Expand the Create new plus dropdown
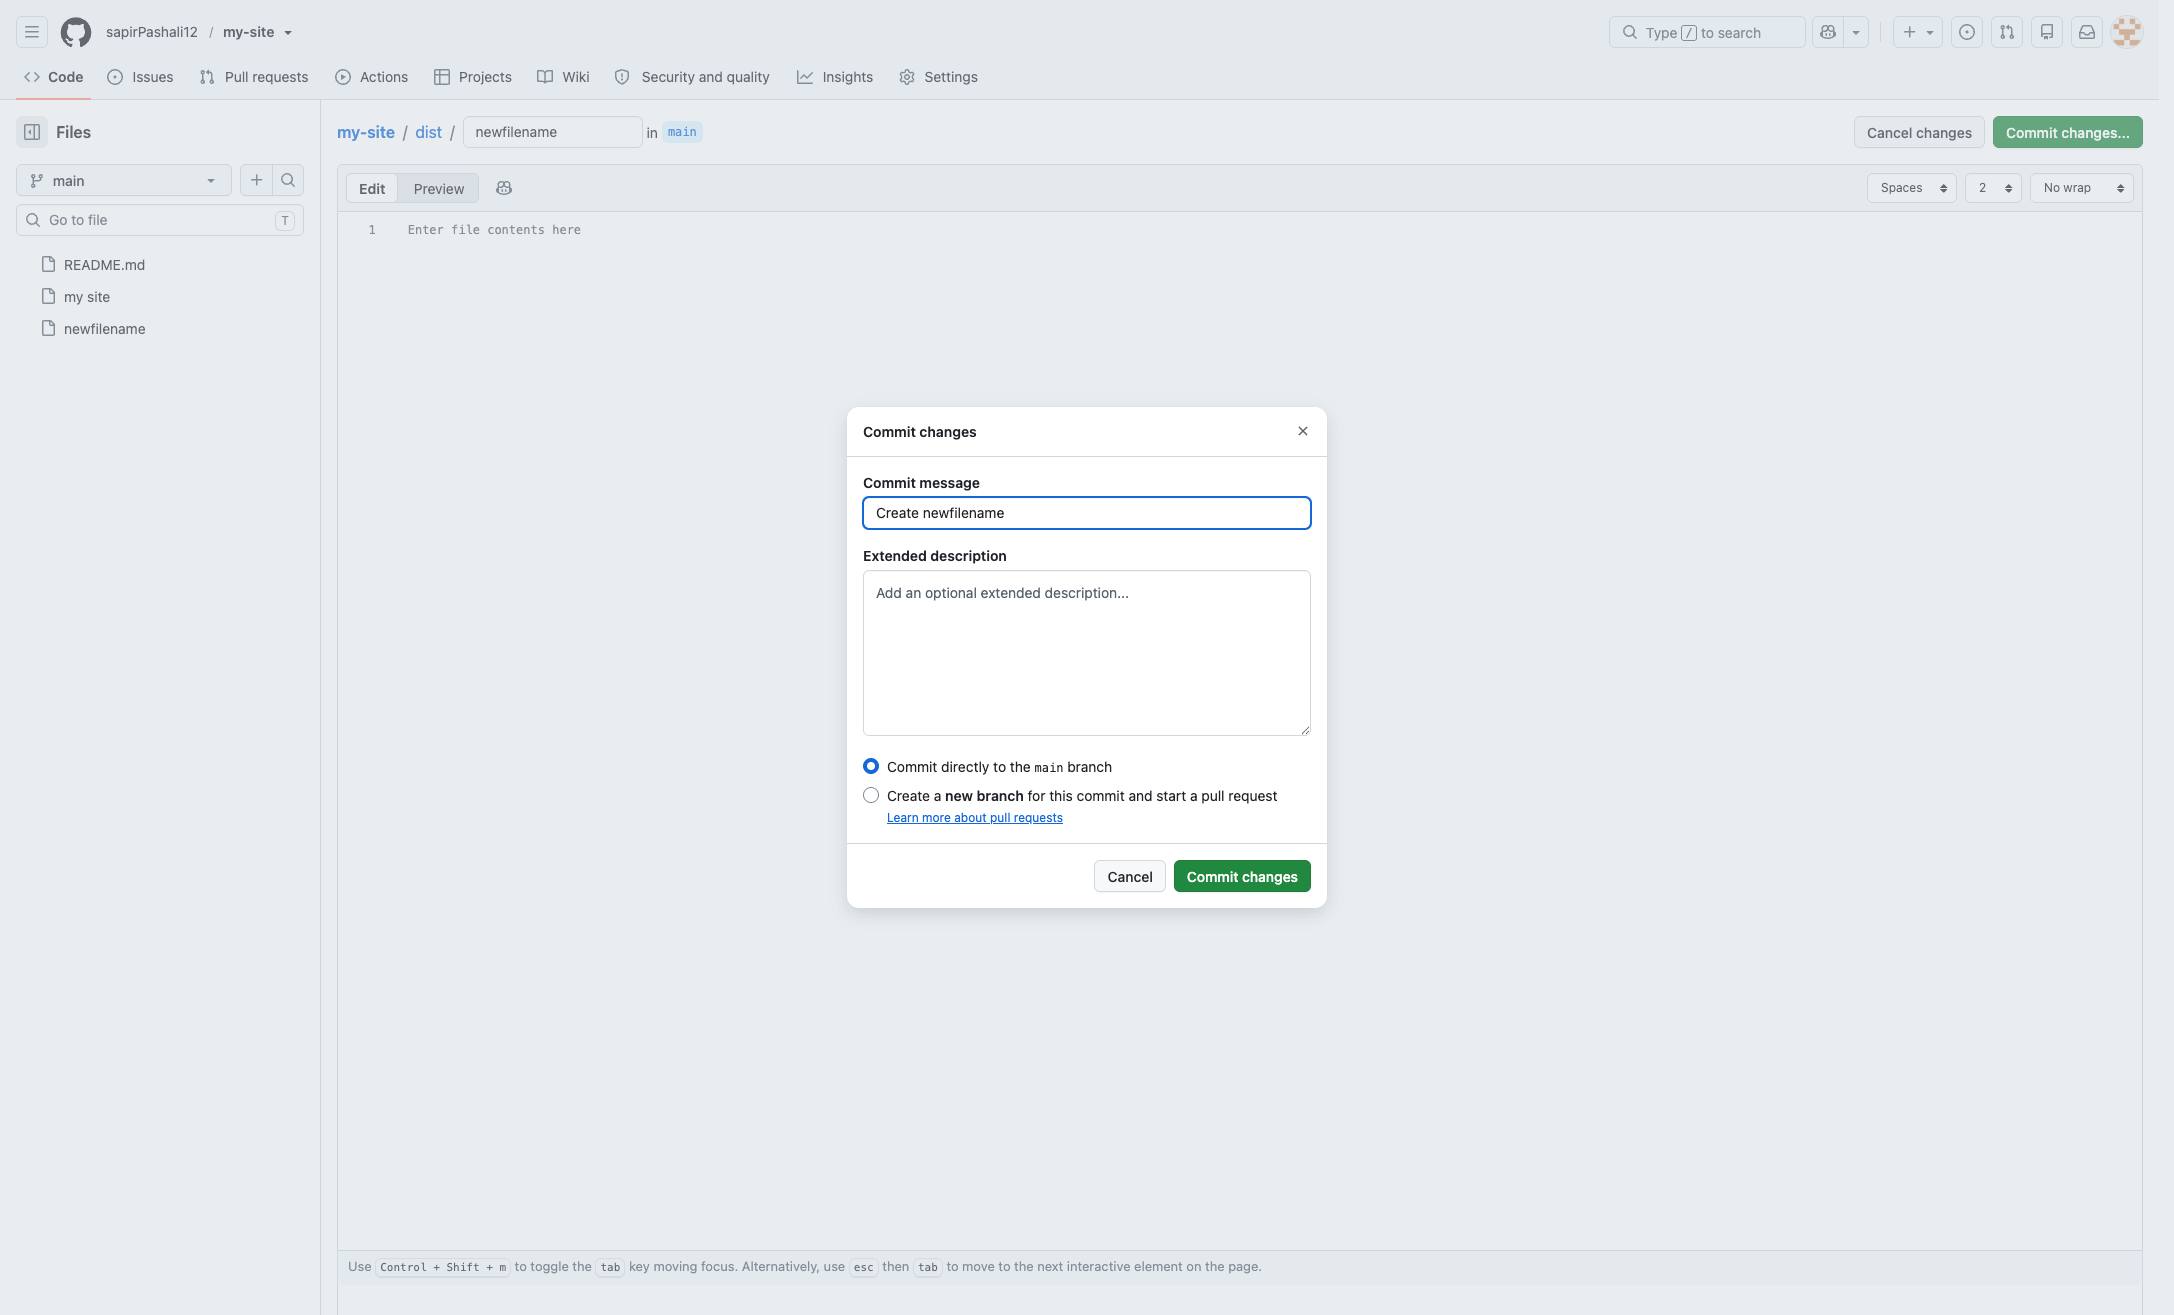Screen dimensions: 2174x1315 [x=1917, y=32]
